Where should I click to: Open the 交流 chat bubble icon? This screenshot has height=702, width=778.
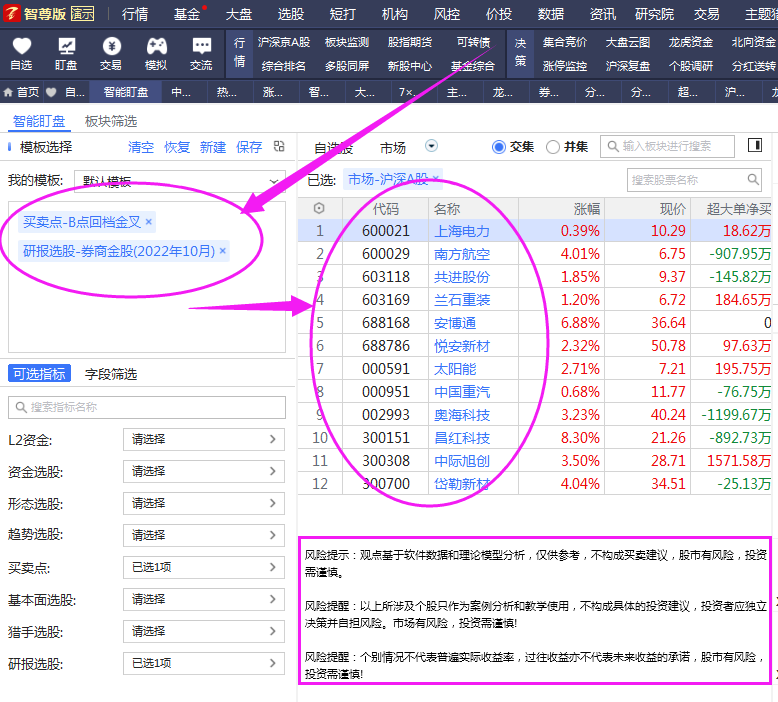[x=201, y=46]
